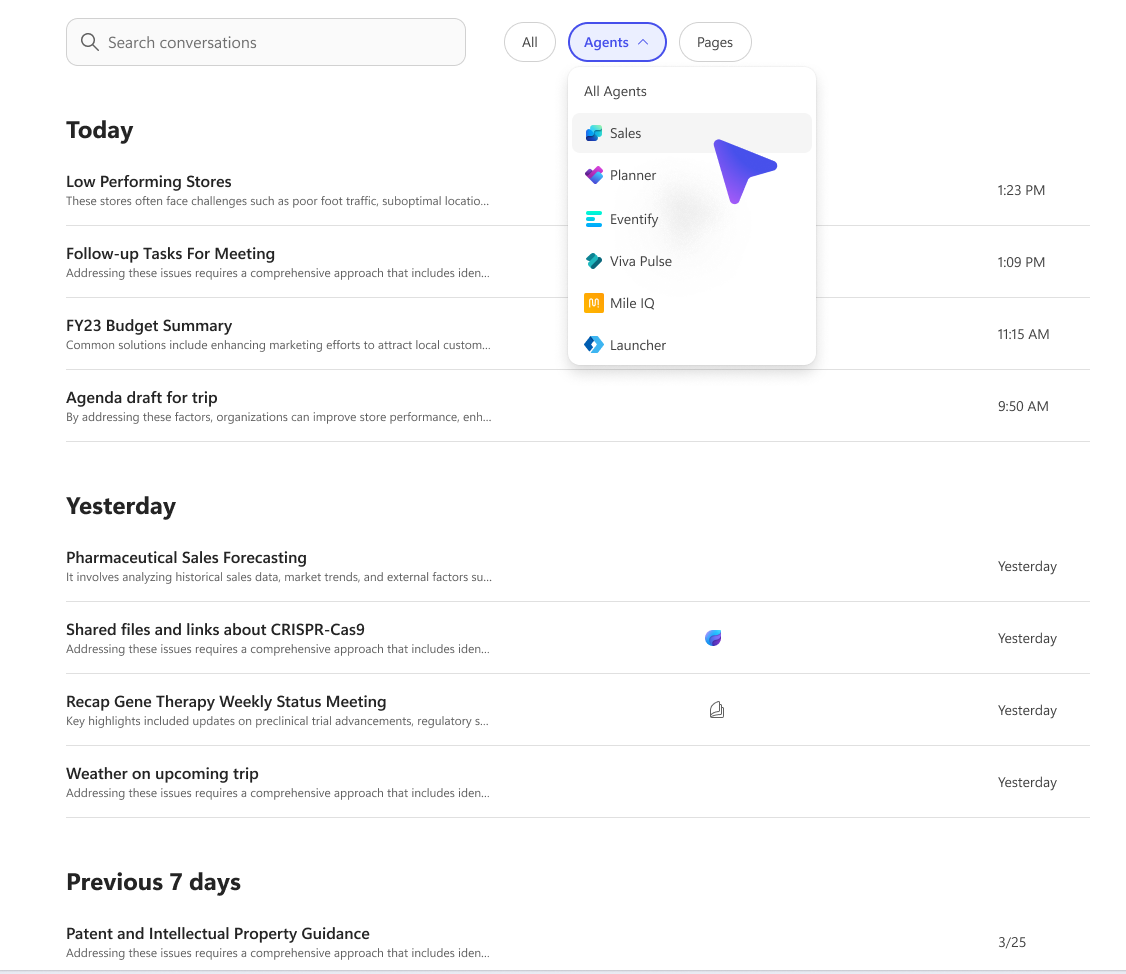Open Patent and Intellectual Property Guidance conversation
The width and height of the screenshot is (1126, 974).
point(218,934)
